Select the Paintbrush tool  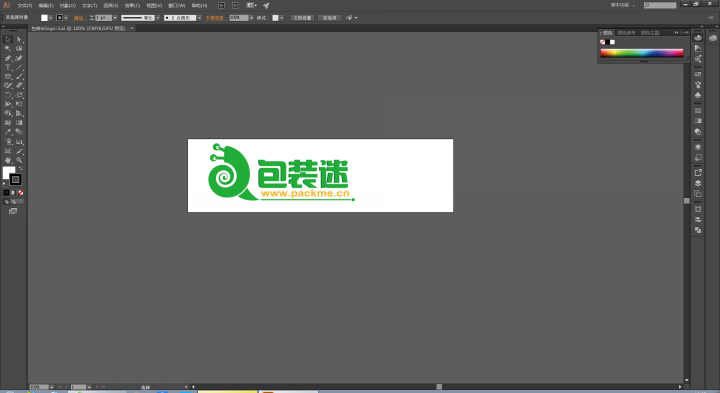(19, 77)
